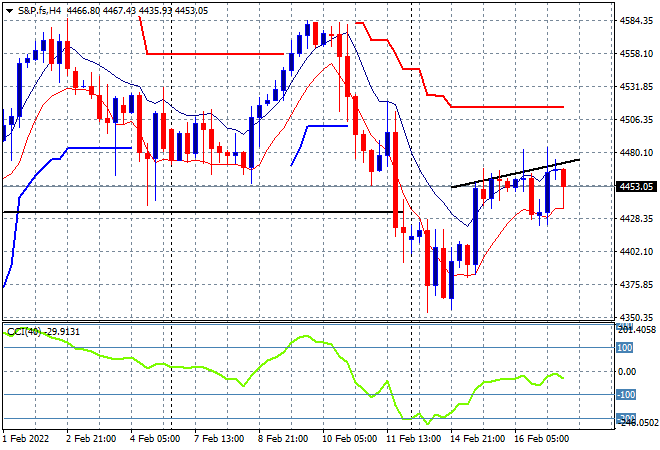Image resolution: width=660 pixels, height=450 pixels.
Task: Click the 11 Feb 13:00 time label
Action: coord(414,439)
